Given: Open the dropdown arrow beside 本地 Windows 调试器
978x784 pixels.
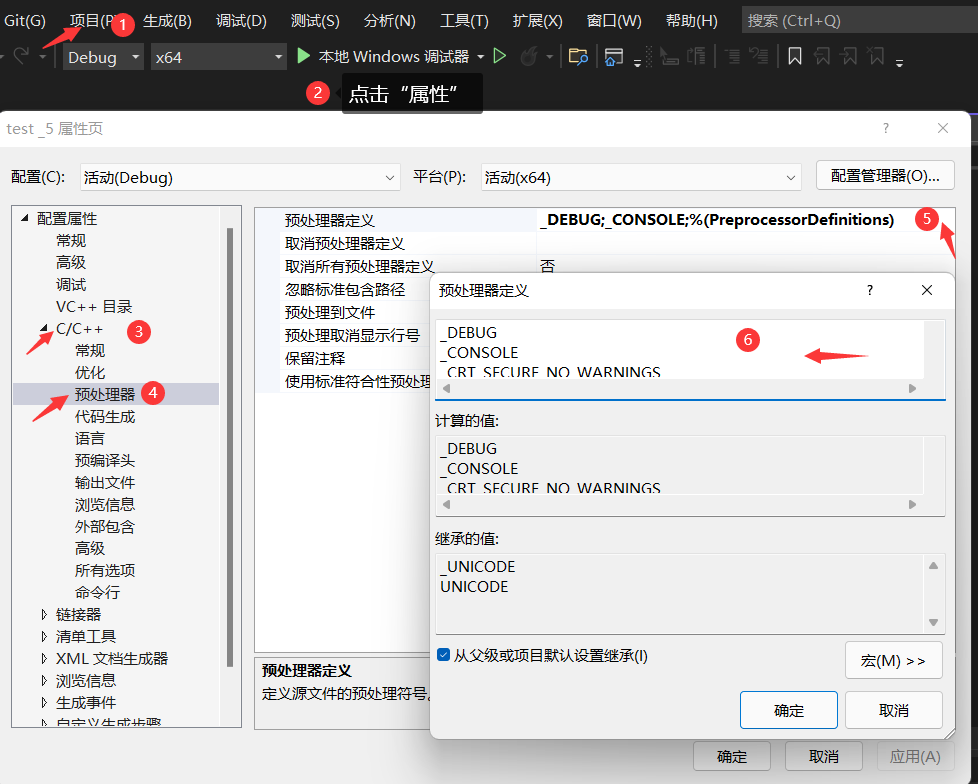Looking at the screenshot, I should pyautogui.click(x=480, y=57).
